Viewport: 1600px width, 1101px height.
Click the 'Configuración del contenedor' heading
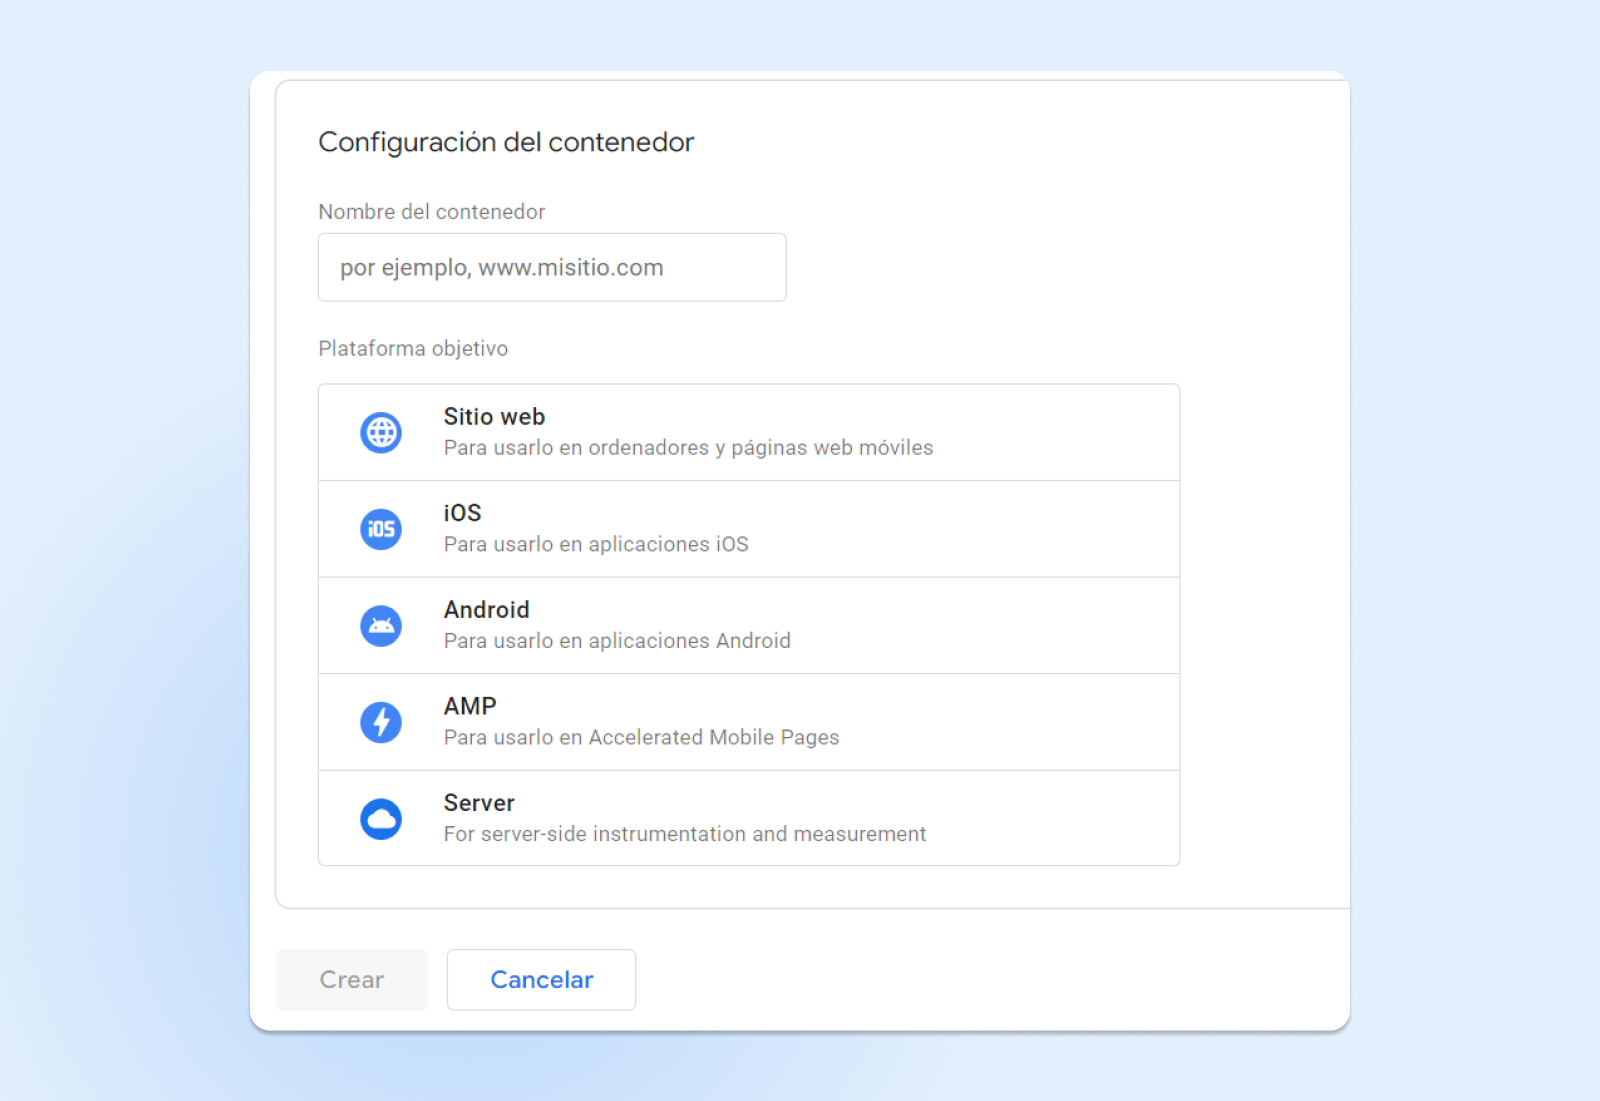(x=506, y=142)
